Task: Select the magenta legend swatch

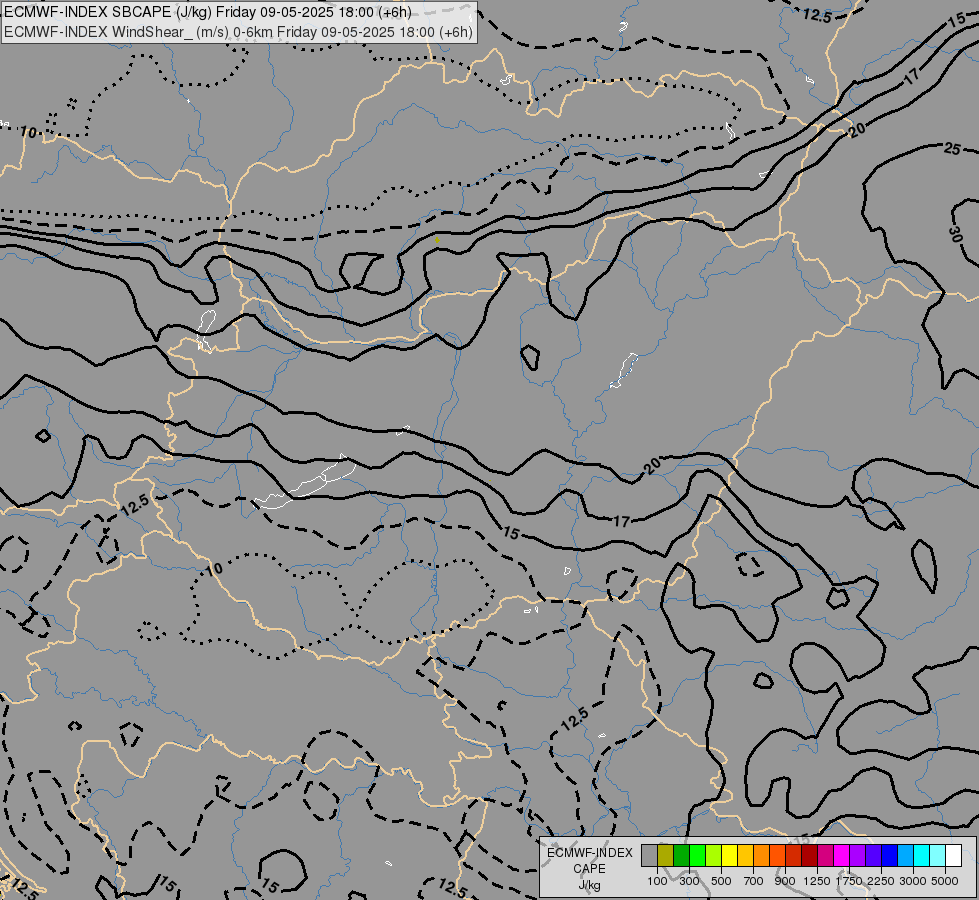Action: [x=841, y=856]
